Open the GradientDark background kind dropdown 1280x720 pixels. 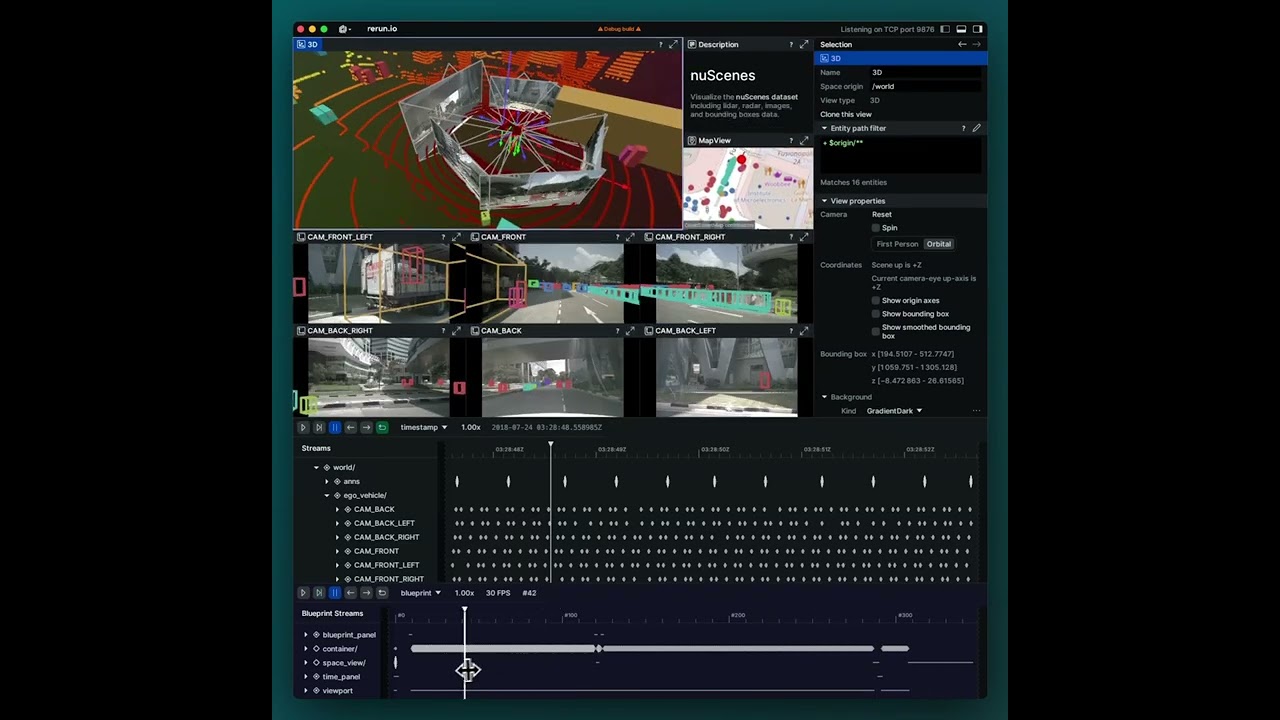[894, 411]
